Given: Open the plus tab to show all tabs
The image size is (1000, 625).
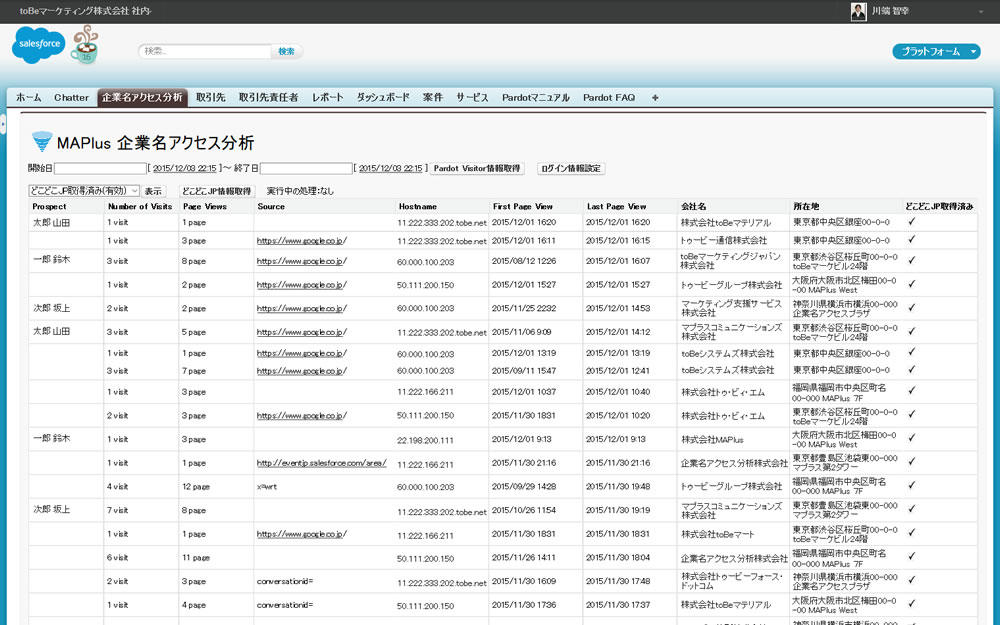Looking at the screenshot, I should click(x=655, y=98).
